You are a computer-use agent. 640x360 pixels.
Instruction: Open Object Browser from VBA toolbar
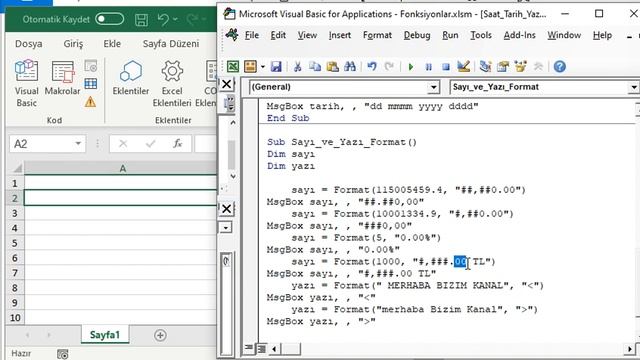[x=520, y=66]
